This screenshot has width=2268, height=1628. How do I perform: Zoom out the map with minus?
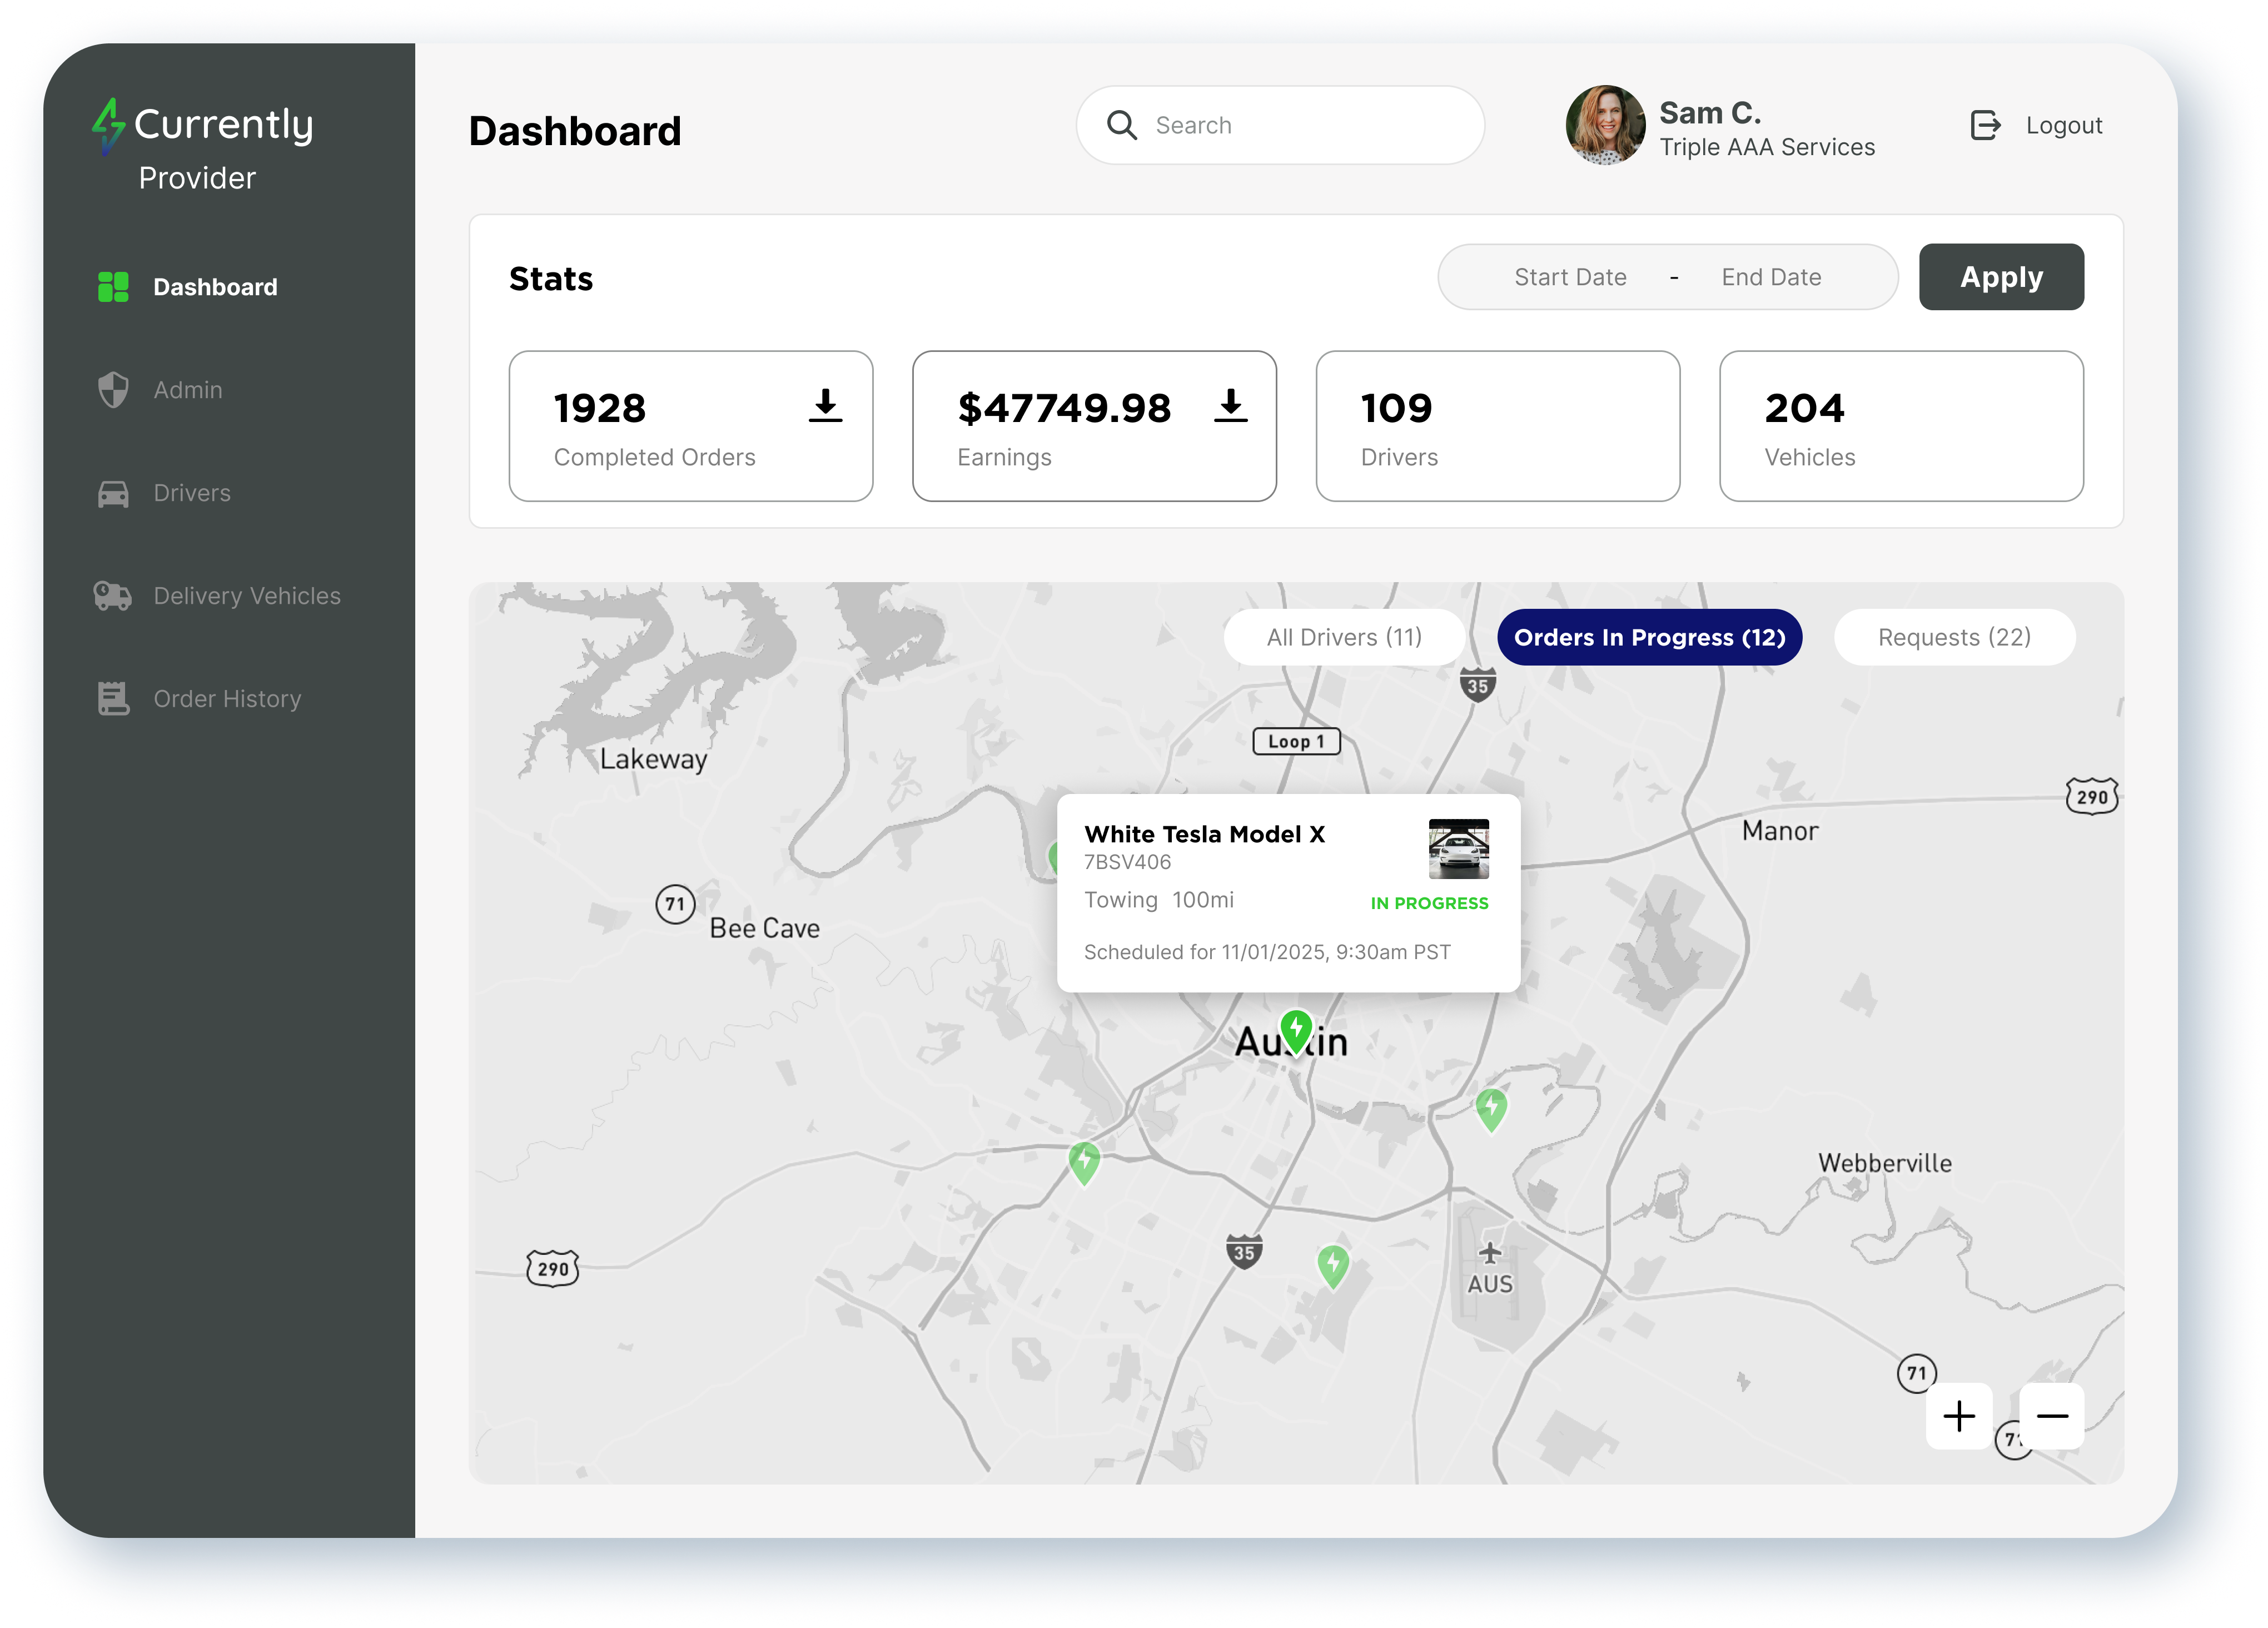coord(2051,1416)
